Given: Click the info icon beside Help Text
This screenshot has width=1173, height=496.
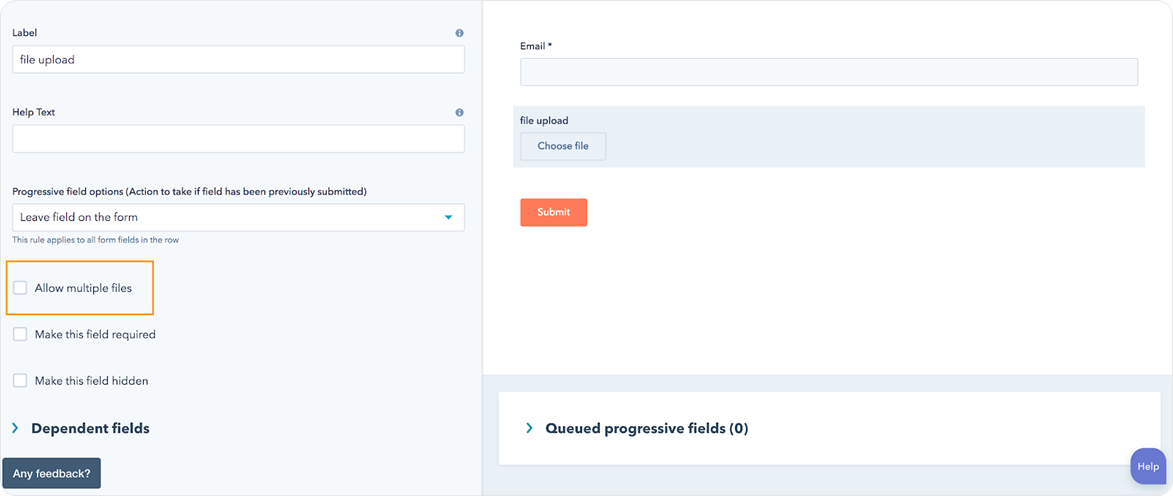Looking at the screenshot, I should pos(459,113).
